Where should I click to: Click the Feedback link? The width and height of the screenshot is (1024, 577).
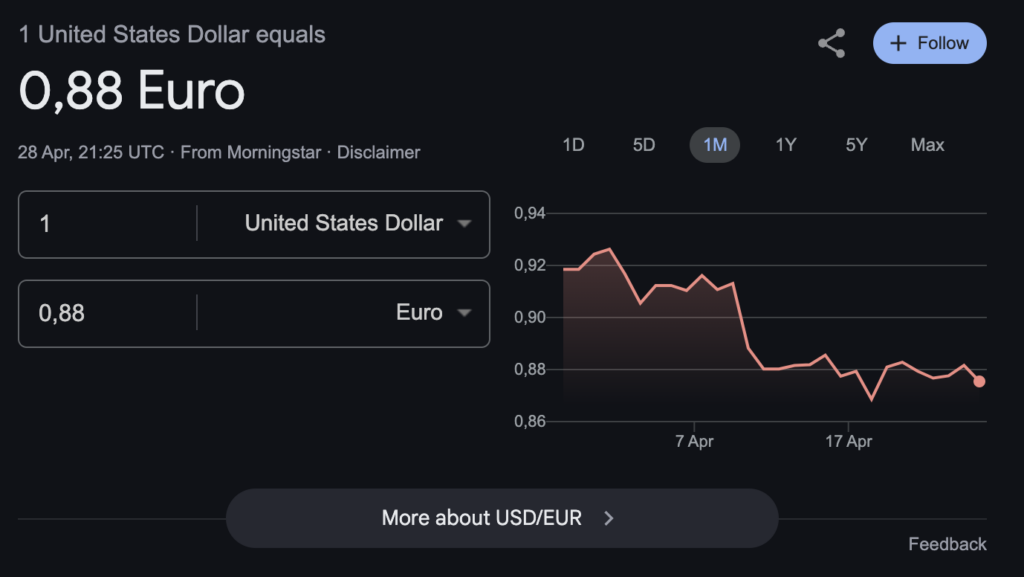[x=947, y=544]
